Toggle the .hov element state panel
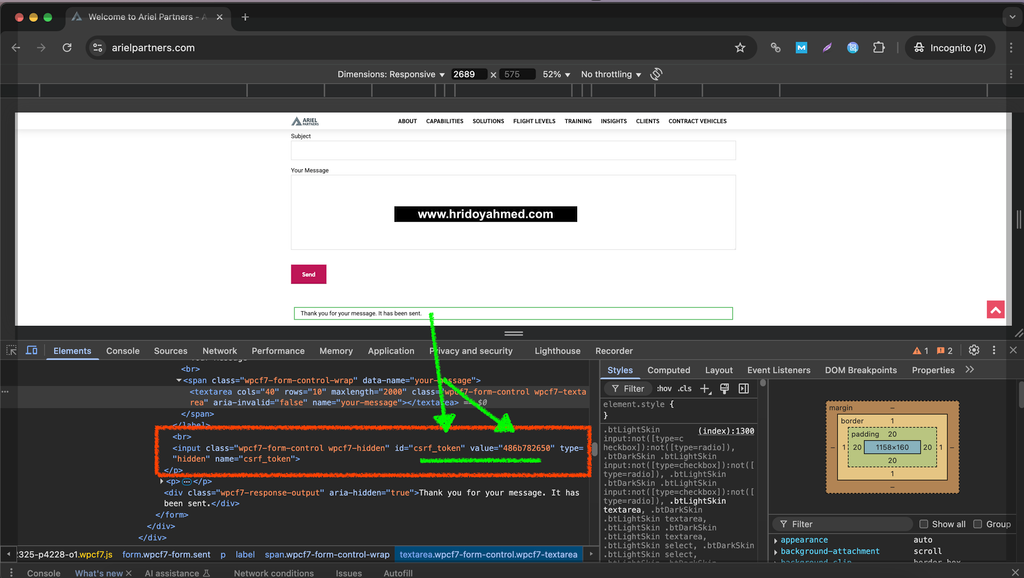Screen dimensions: 1024x578 pyautogui.click(x=664, y=389)
